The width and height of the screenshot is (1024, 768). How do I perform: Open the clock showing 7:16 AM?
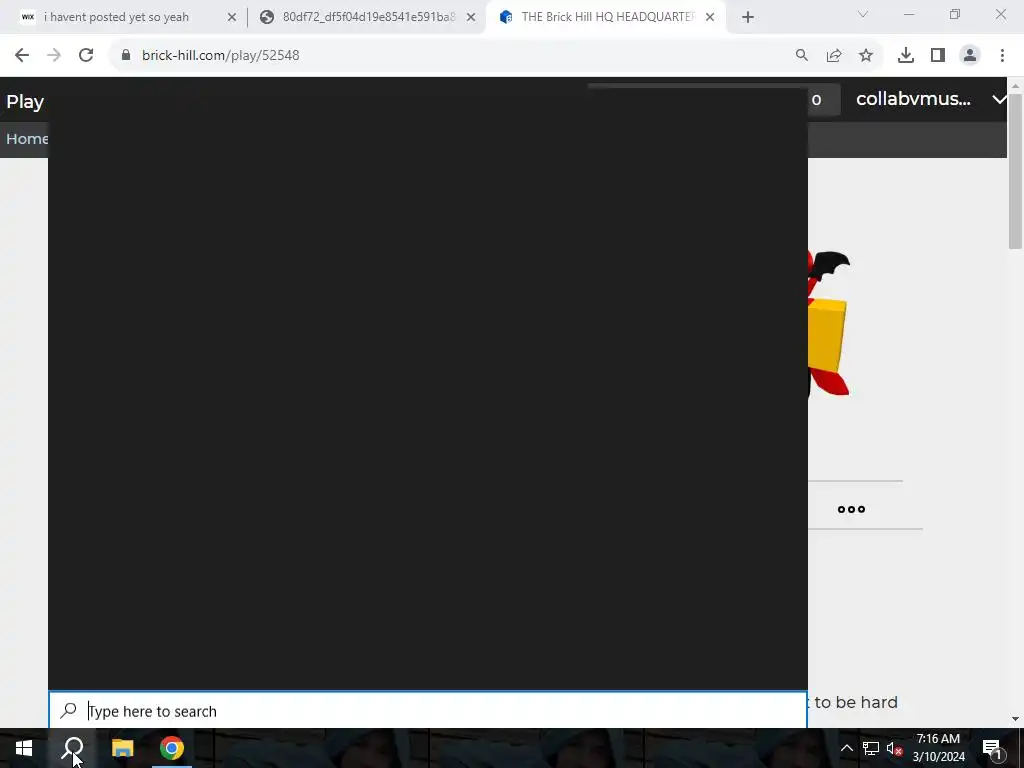[938, 748]
